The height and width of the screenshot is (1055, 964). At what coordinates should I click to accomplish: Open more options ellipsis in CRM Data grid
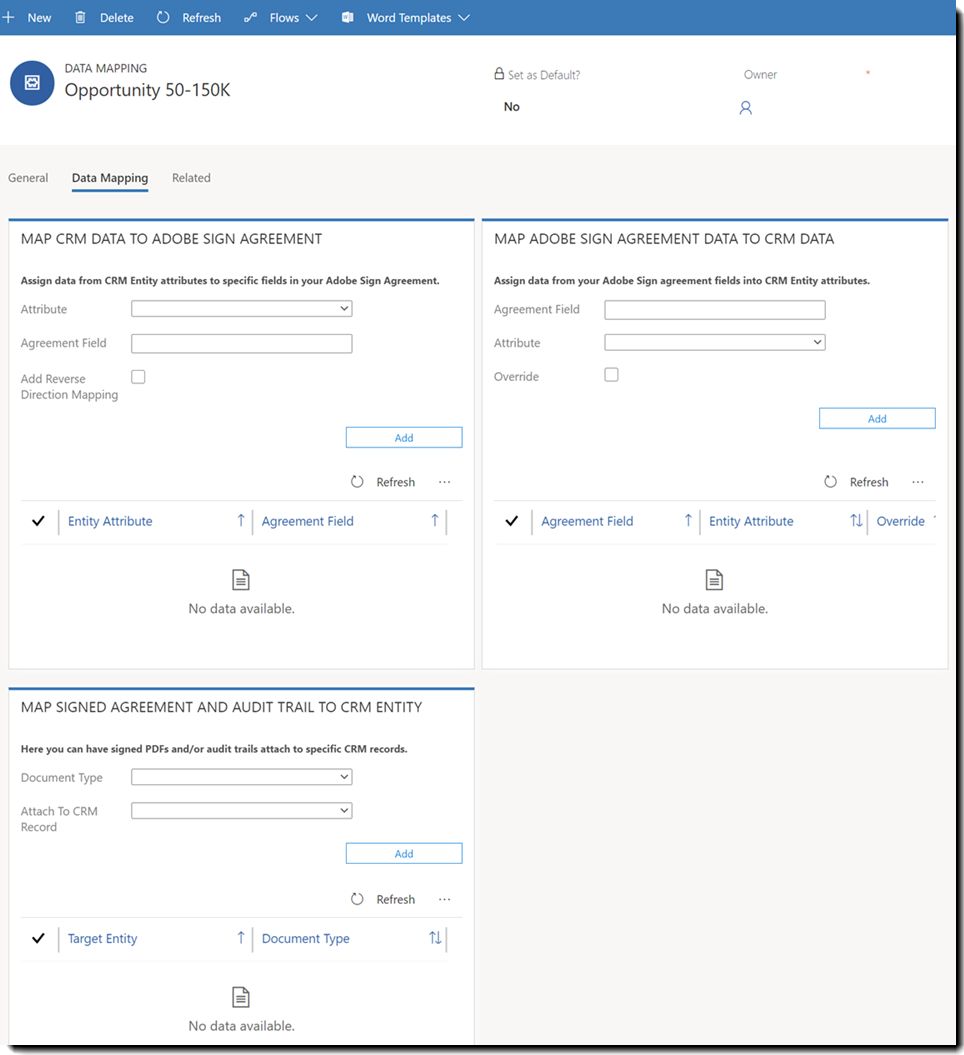(x=445, y=482)
